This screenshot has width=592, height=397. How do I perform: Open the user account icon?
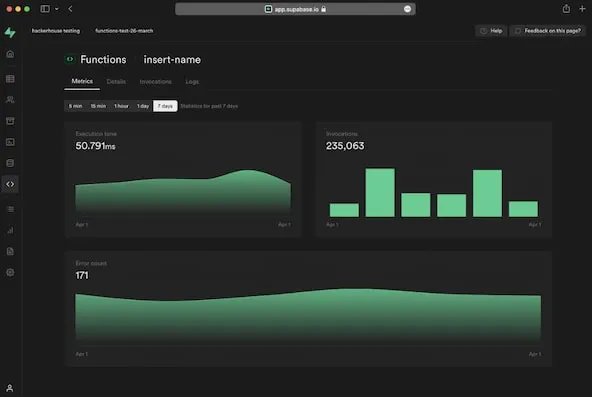[x=10, y=388]
